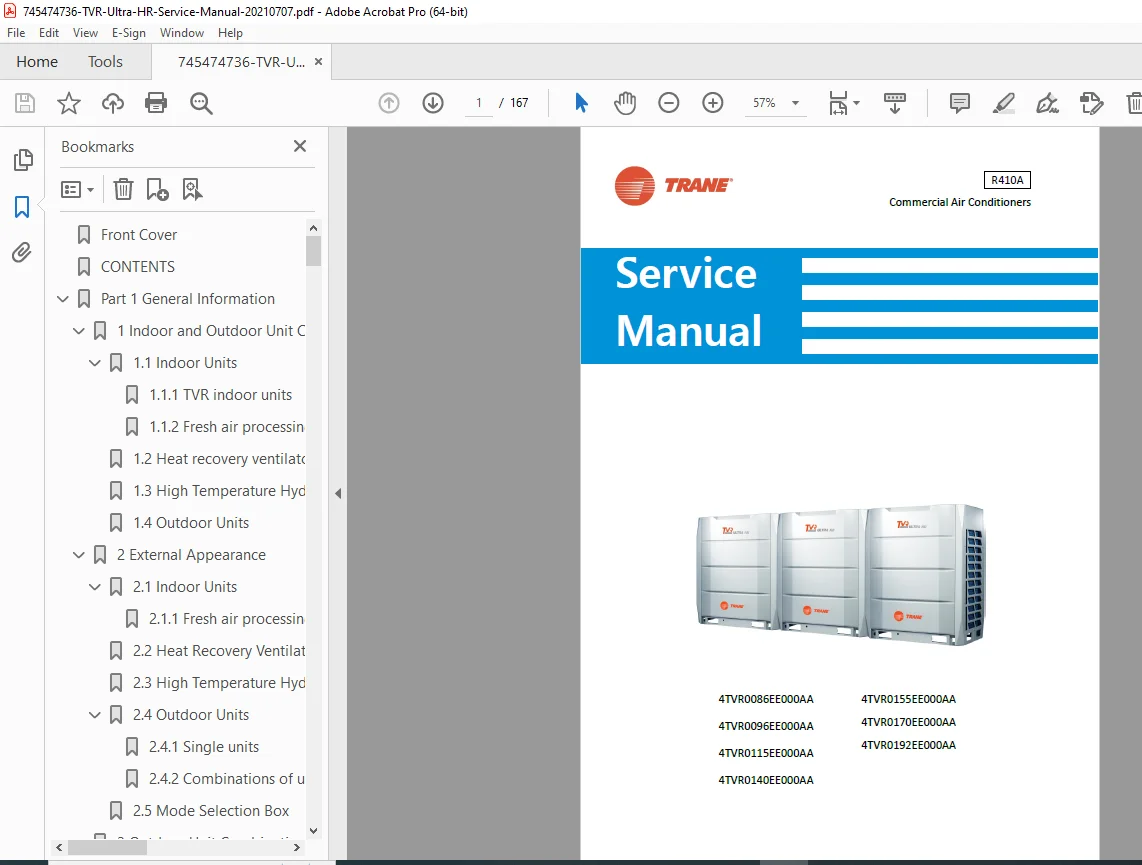
Task: Switch to the Tools tab
Action: [x=106, y=62]
